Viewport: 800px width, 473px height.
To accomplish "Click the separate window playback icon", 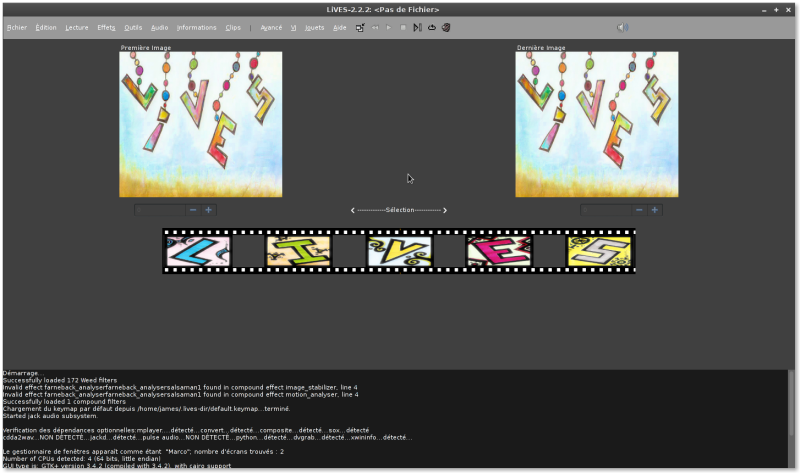I will [360, 28].
